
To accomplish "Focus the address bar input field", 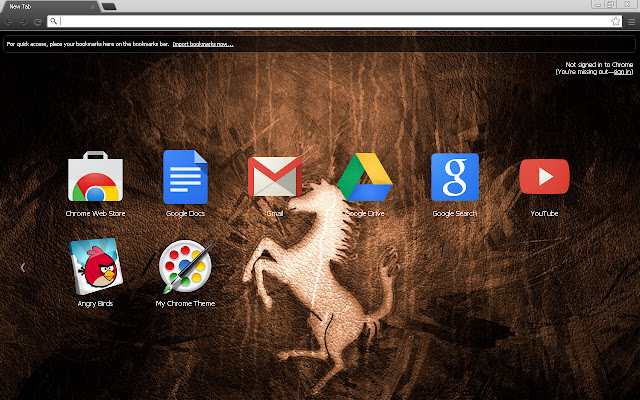I will pyautogui.click(x=330, y=20).
